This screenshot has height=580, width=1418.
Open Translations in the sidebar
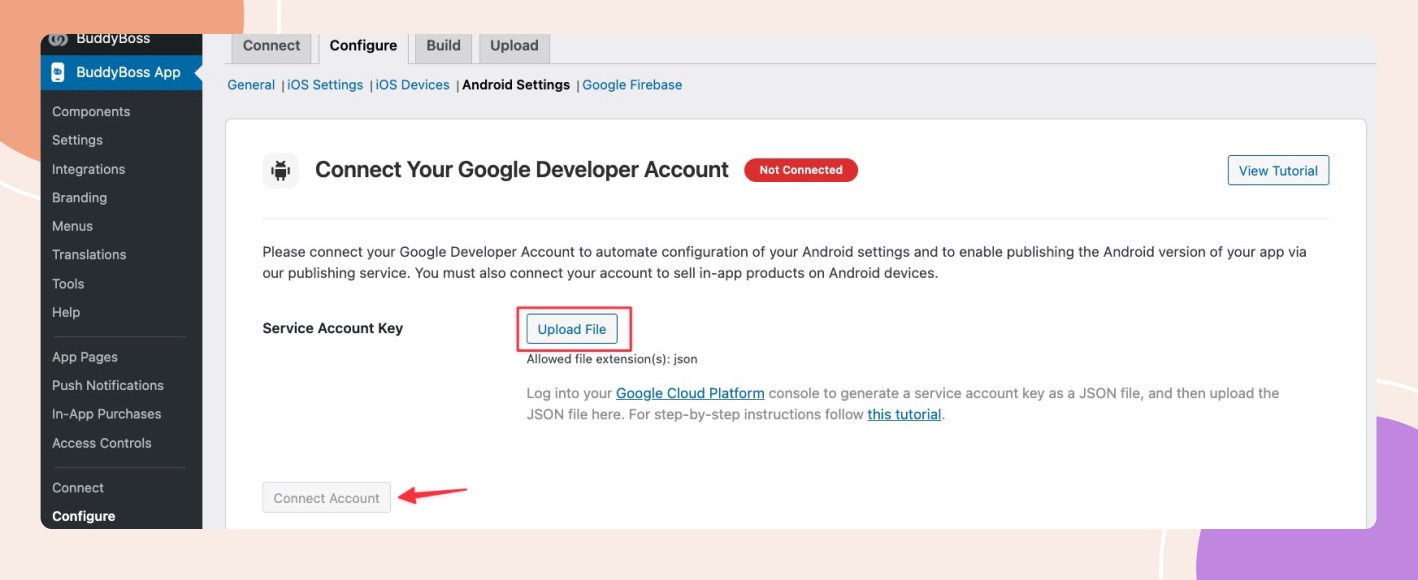coord(89,255)
